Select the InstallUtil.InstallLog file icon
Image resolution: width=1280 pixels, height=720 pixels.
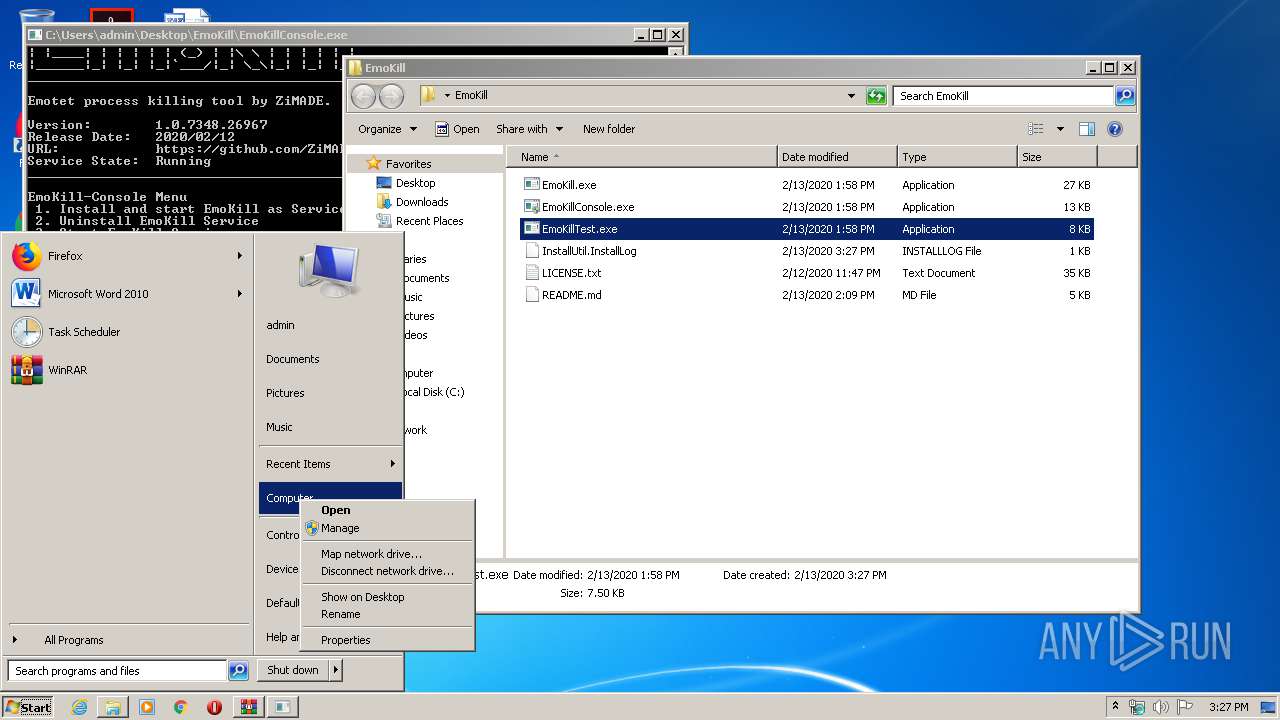[x=532, y=251]
